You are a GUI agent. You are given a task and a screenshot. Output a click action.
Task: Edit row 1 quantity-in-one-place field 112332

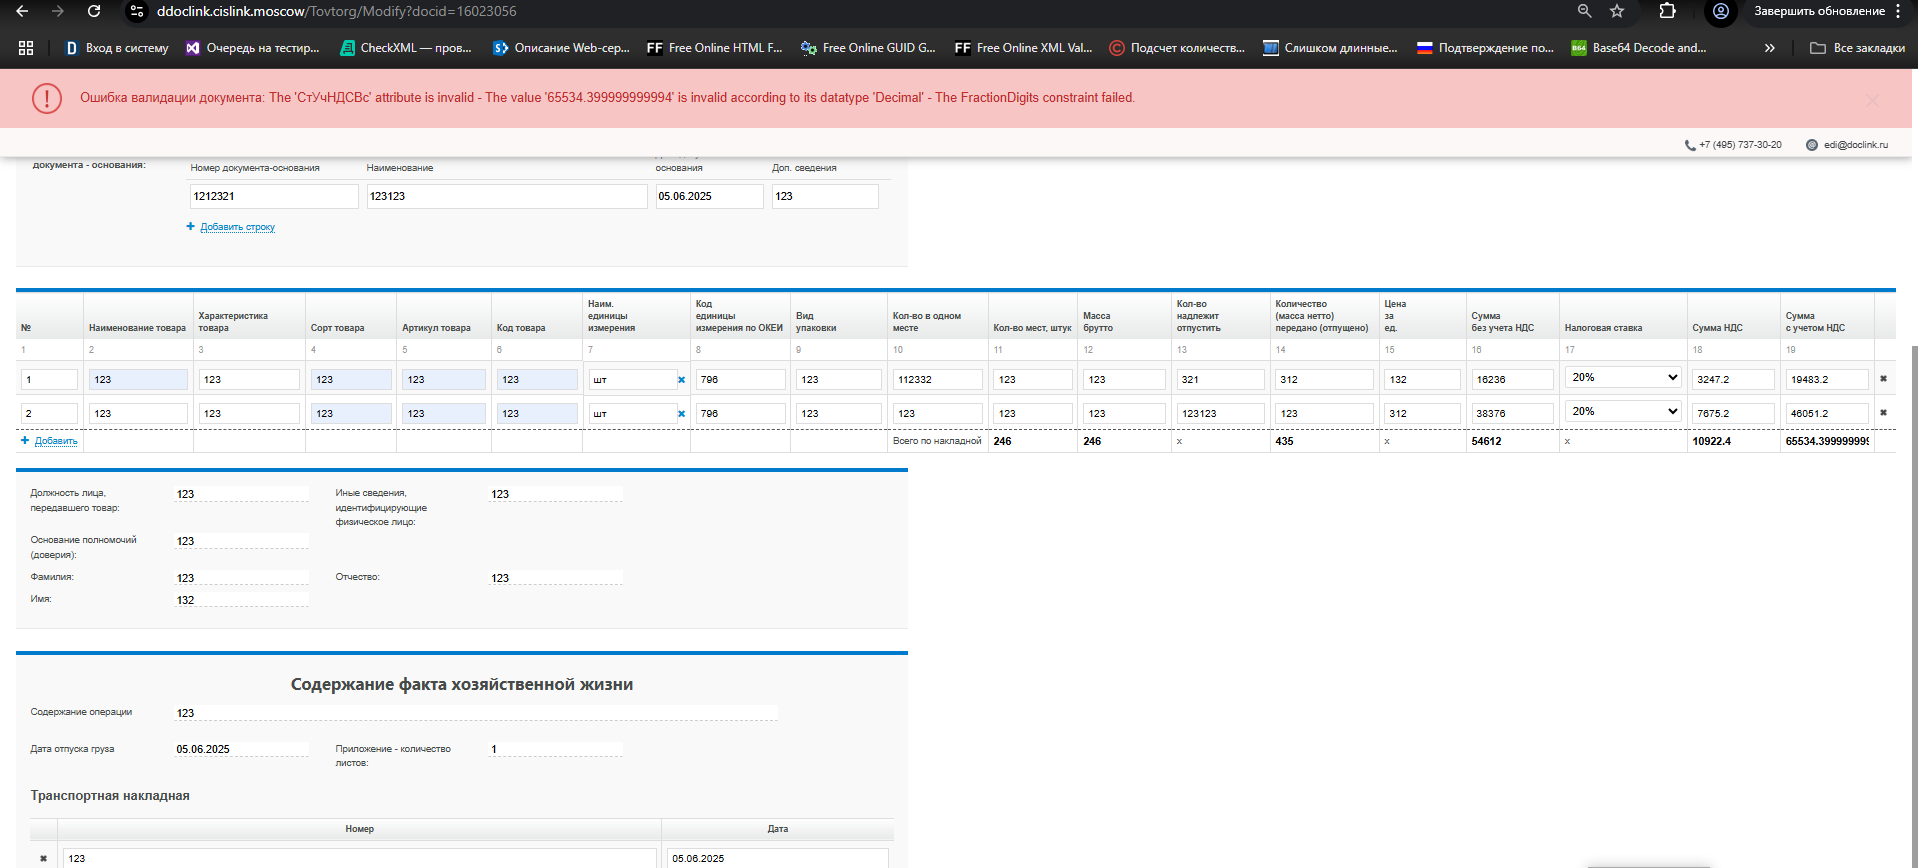[x=938, y=380]
